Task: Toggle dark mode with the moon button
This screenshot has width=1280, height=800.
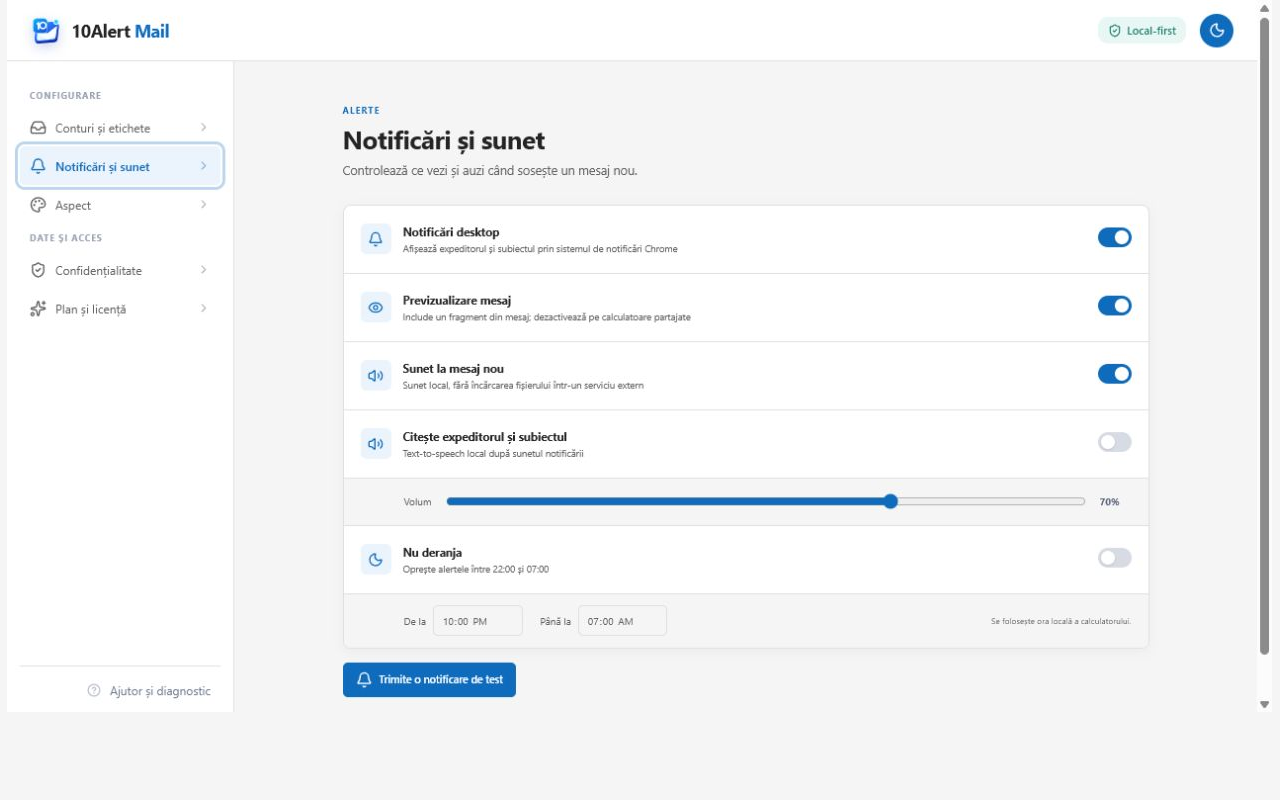Action: (x=1216, y=31)
